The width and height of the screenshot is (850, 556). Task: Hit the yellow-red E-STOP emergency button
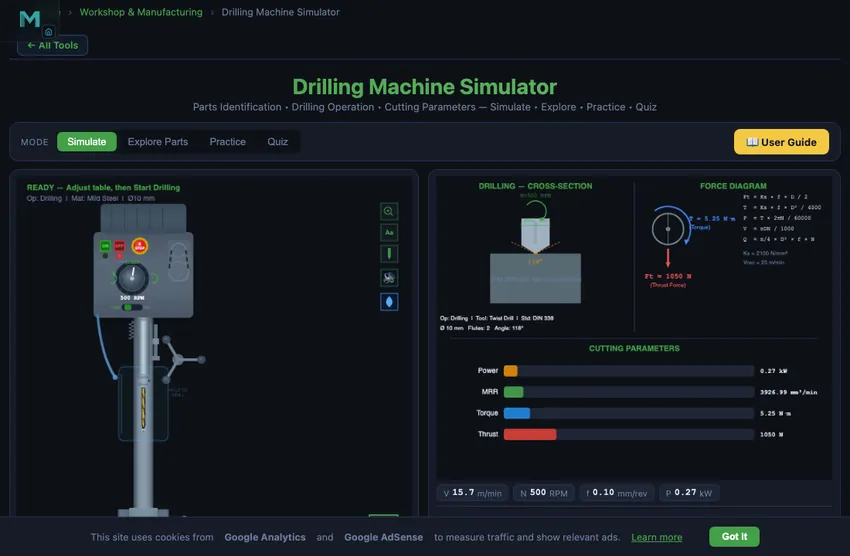tap(139, 246)
